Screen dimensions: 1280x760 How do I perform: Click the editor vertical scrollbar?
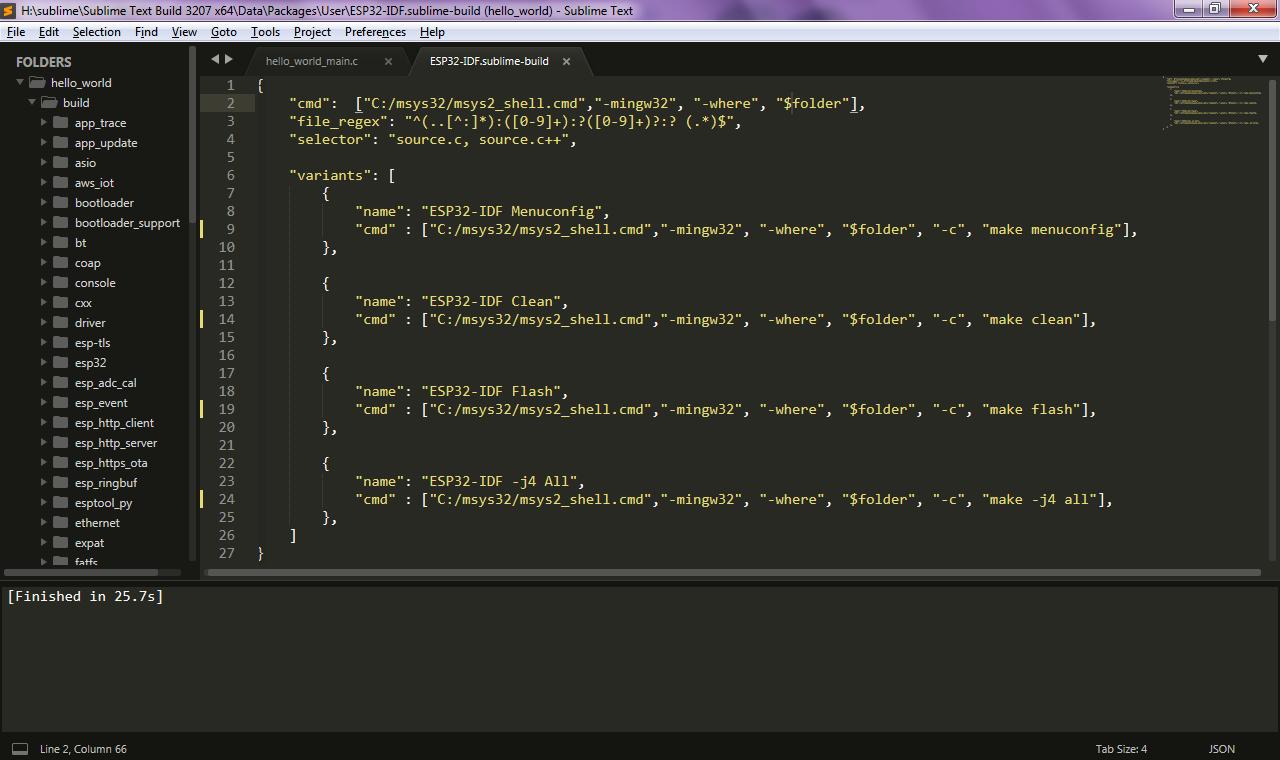1273,200
